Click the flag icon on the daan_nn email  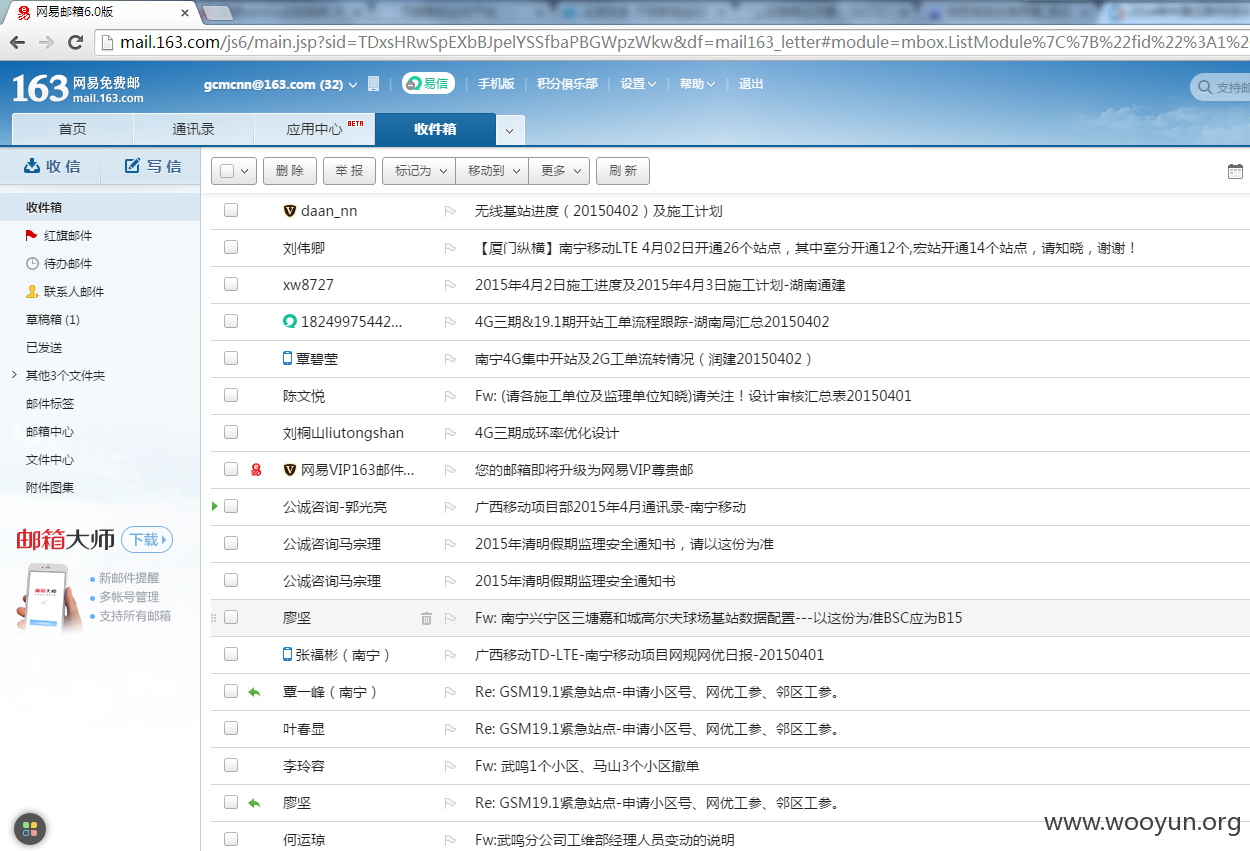pos(450,211)
